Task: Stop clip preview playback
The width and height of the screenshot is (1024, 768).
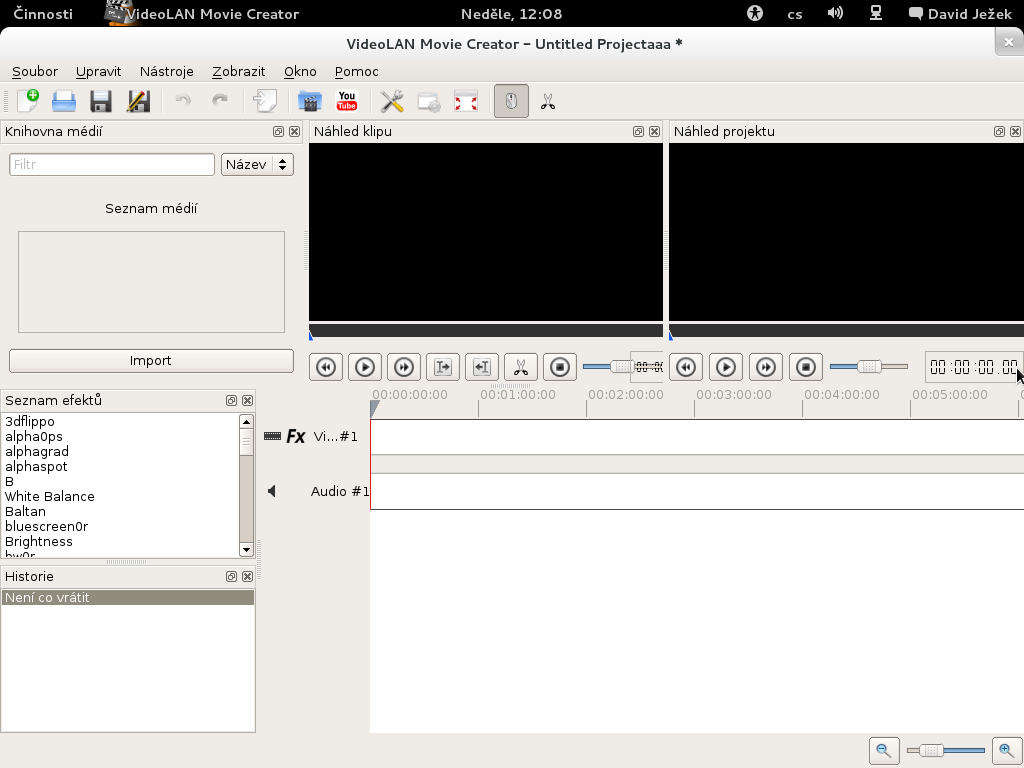Action: (x=560, y=367)
